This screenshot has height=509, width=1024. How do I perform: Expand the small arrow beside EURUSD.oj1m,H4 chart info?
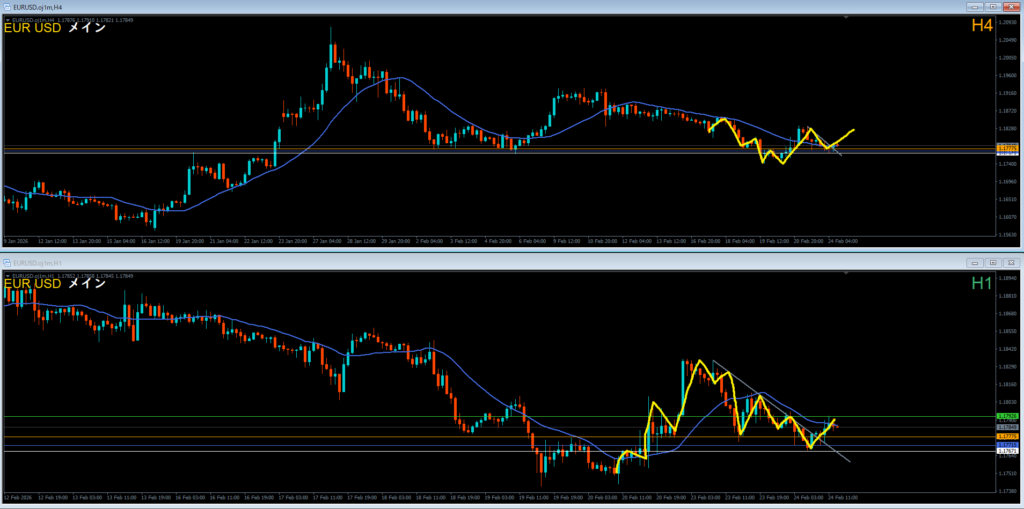pyautogui.click(x=8, y=20)
